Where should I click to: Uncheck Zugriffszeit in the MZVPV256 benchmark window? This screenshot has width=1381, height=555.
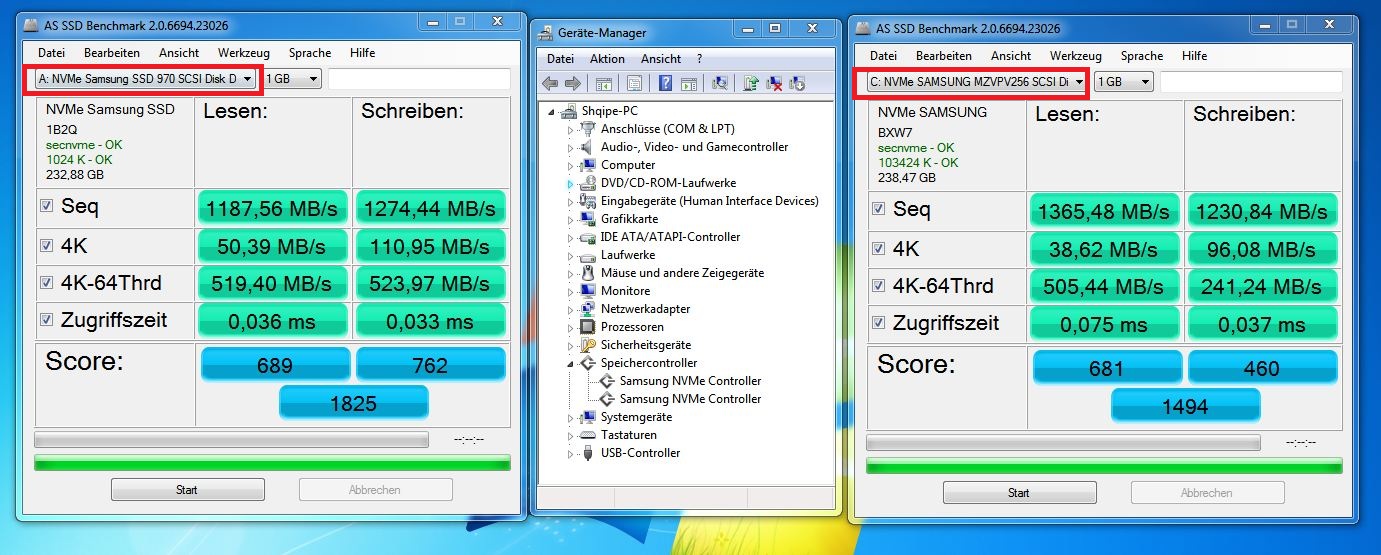coord(878,323)
